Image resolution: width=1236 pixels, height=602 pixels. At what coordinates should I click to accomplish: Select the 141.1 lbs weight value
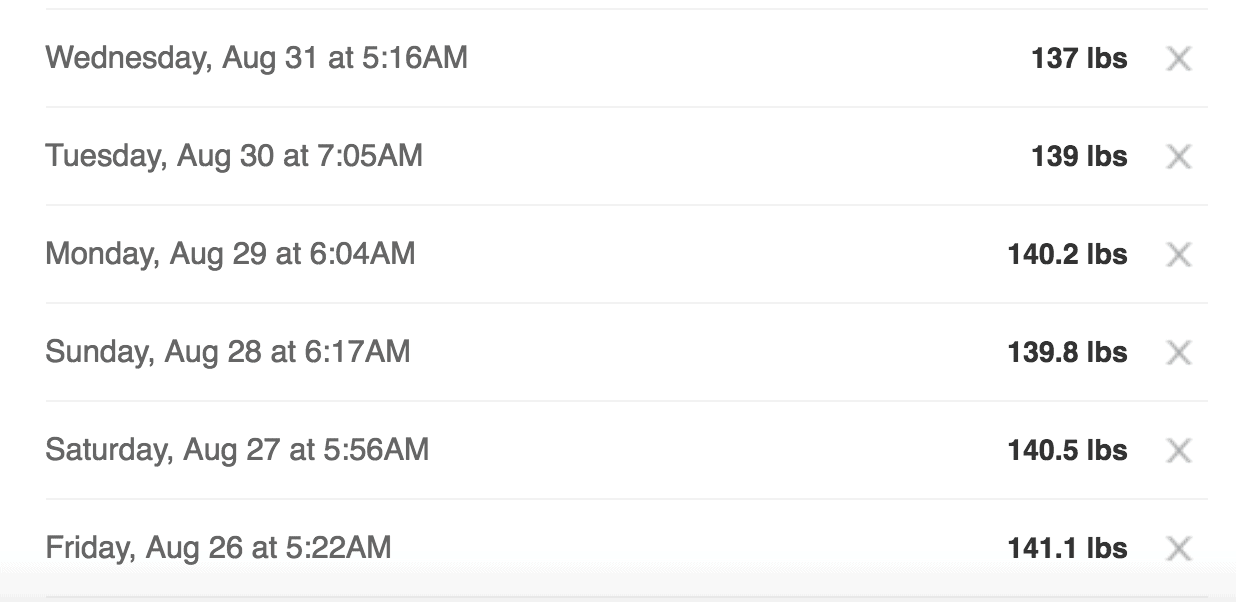point(1067,549)
